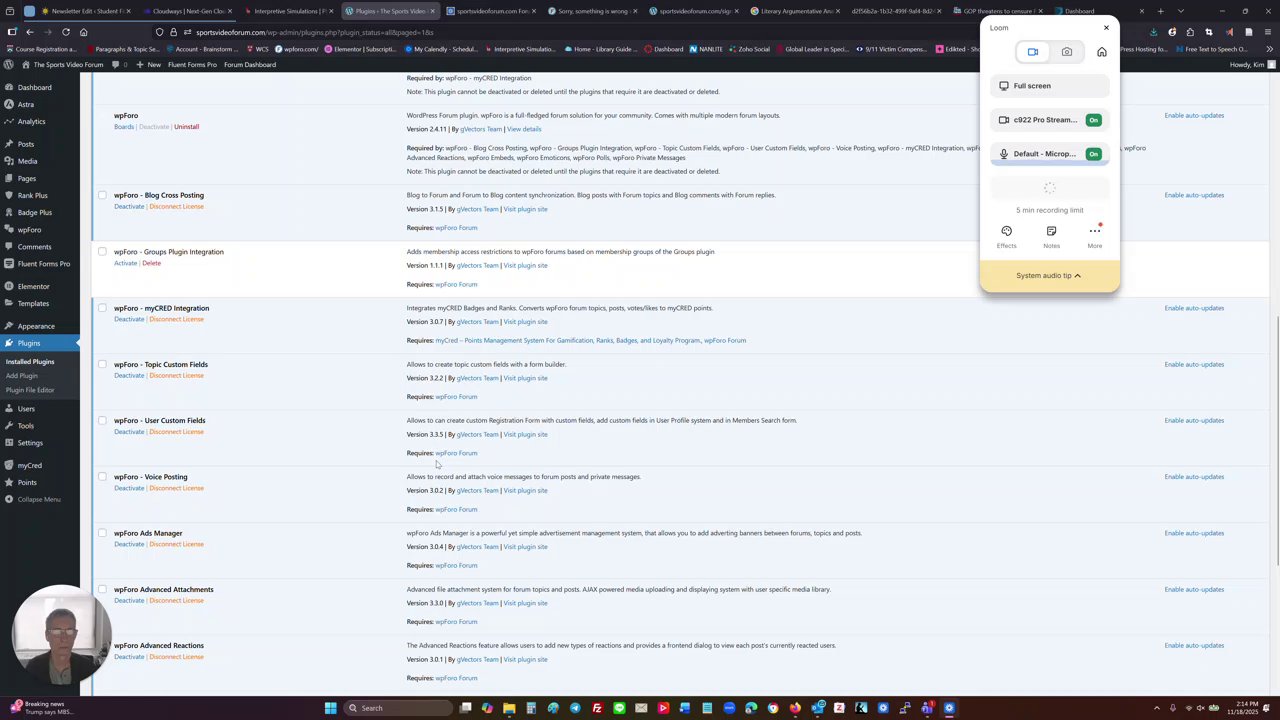
Task: Click the Appearance sidebar icon
Action: click(9, 326)
